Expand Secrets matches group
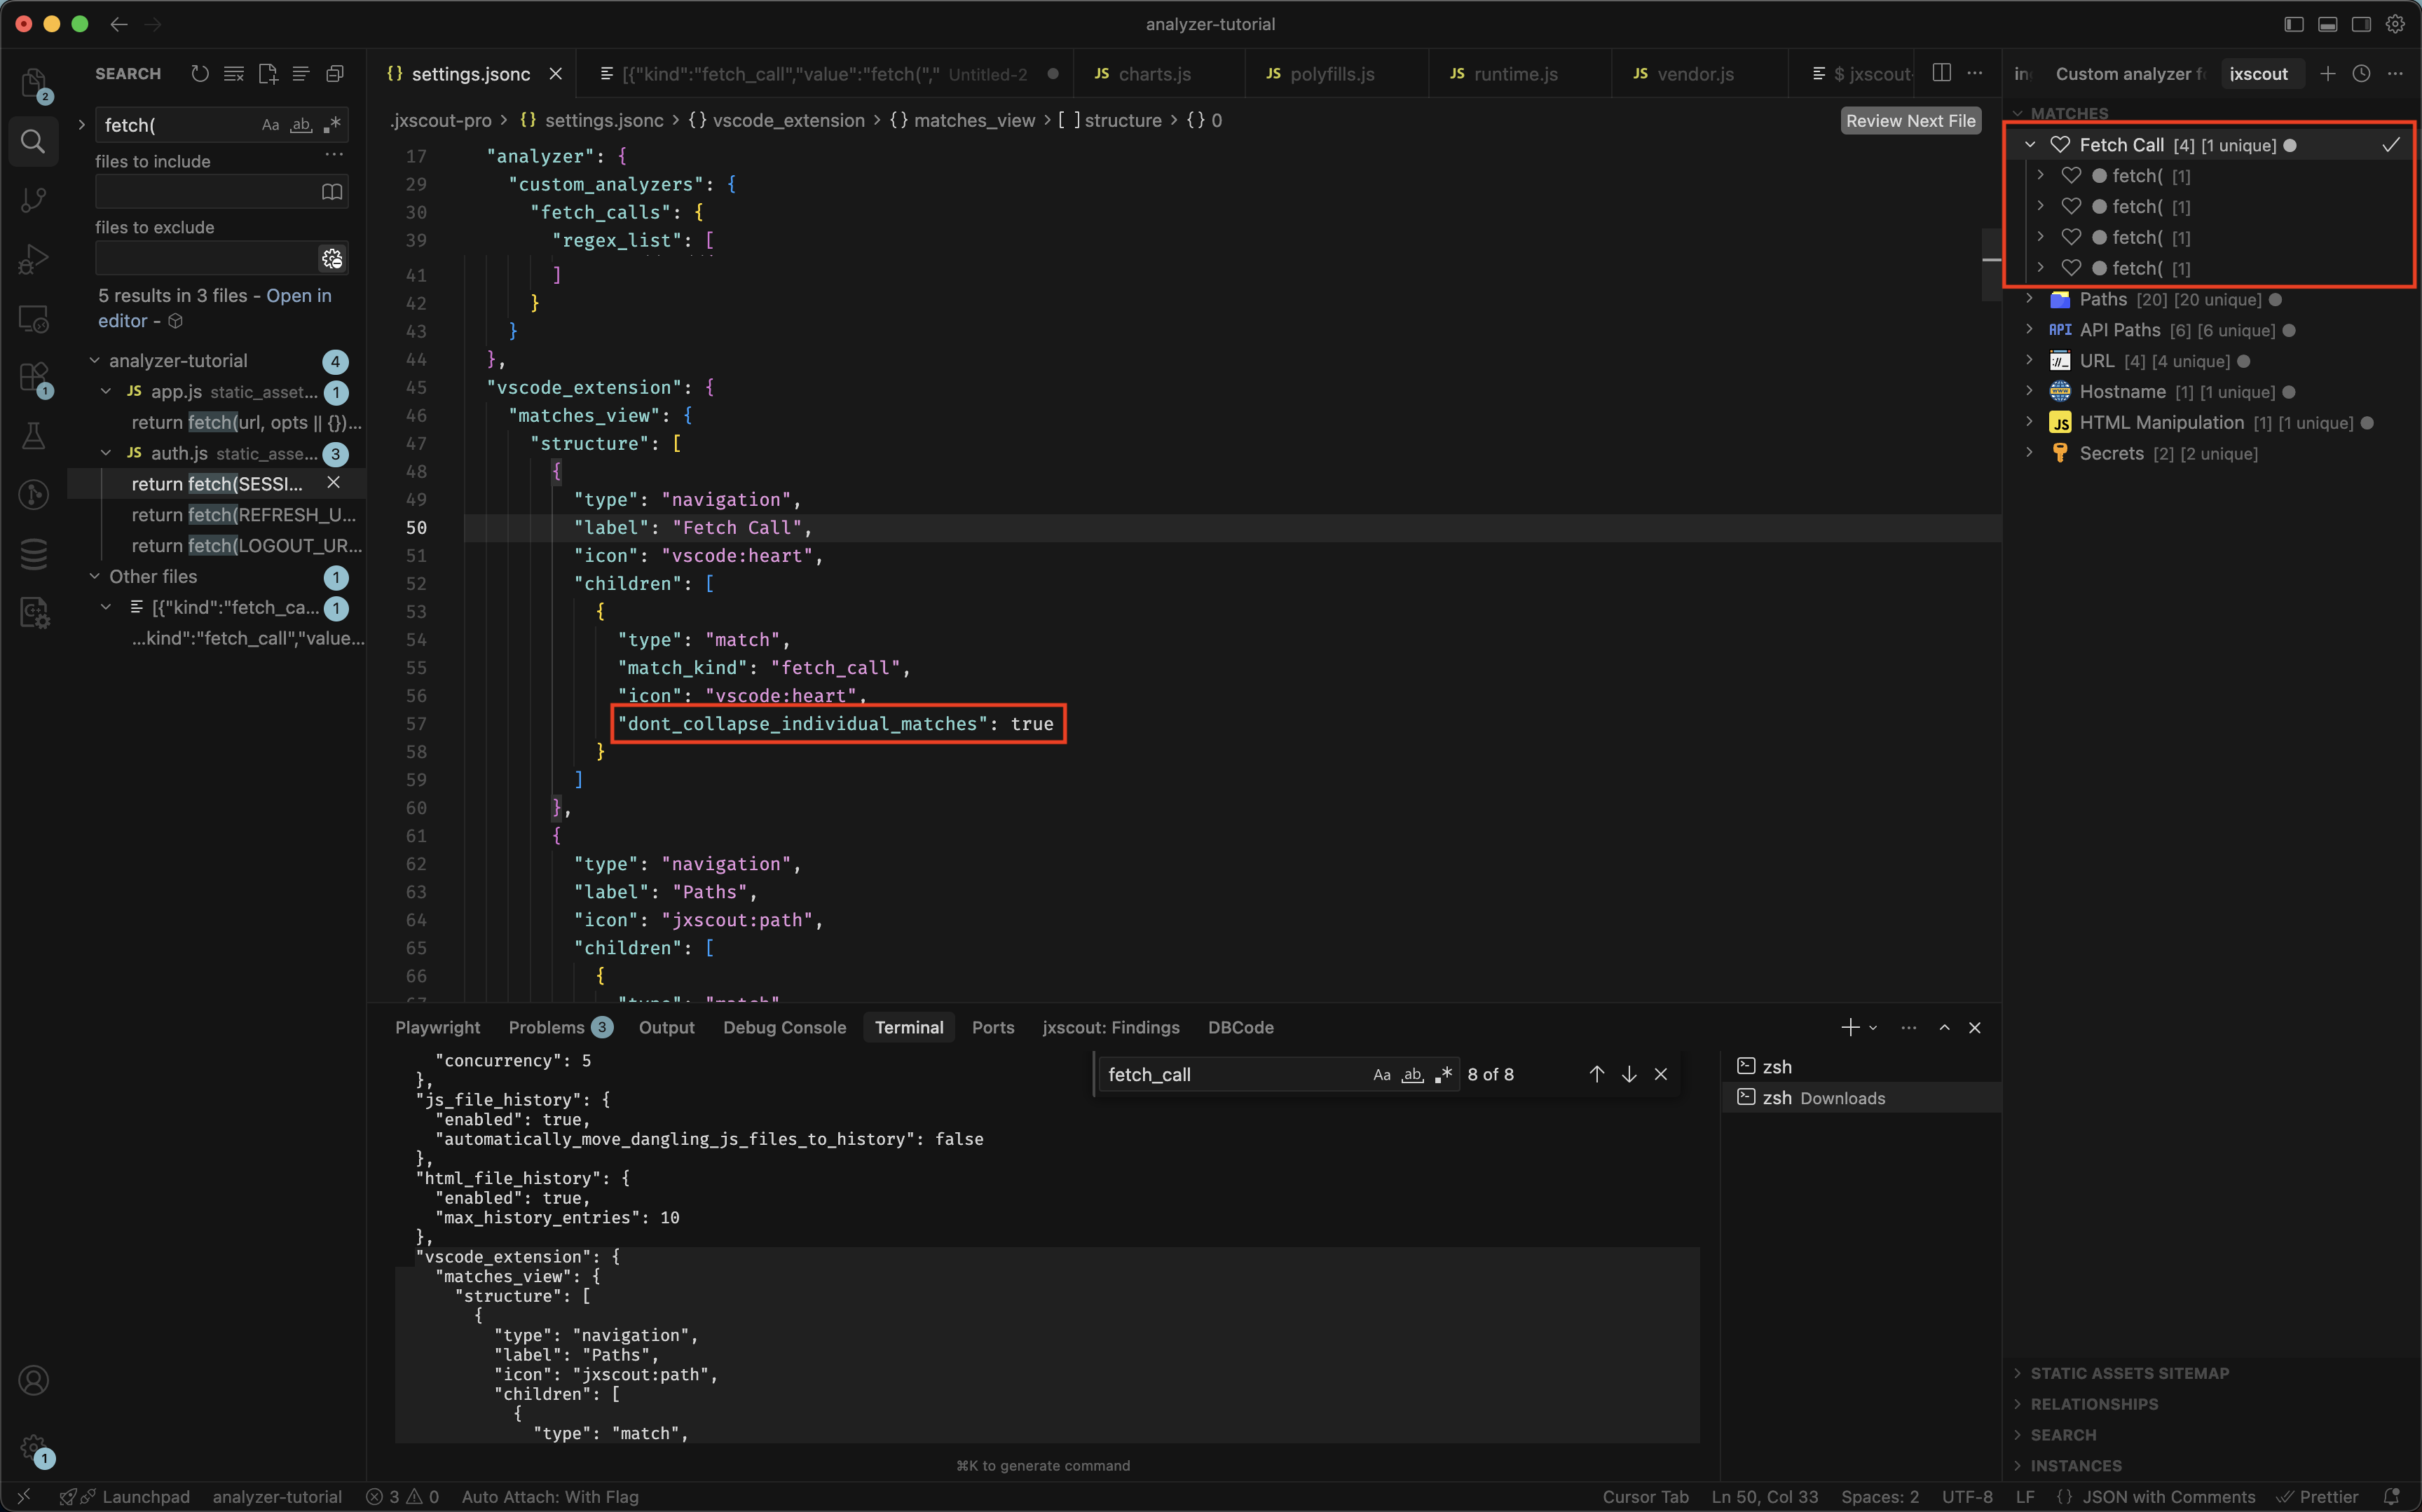The height and width of the screenshot is (1512, 2422). coord(2030,453)
